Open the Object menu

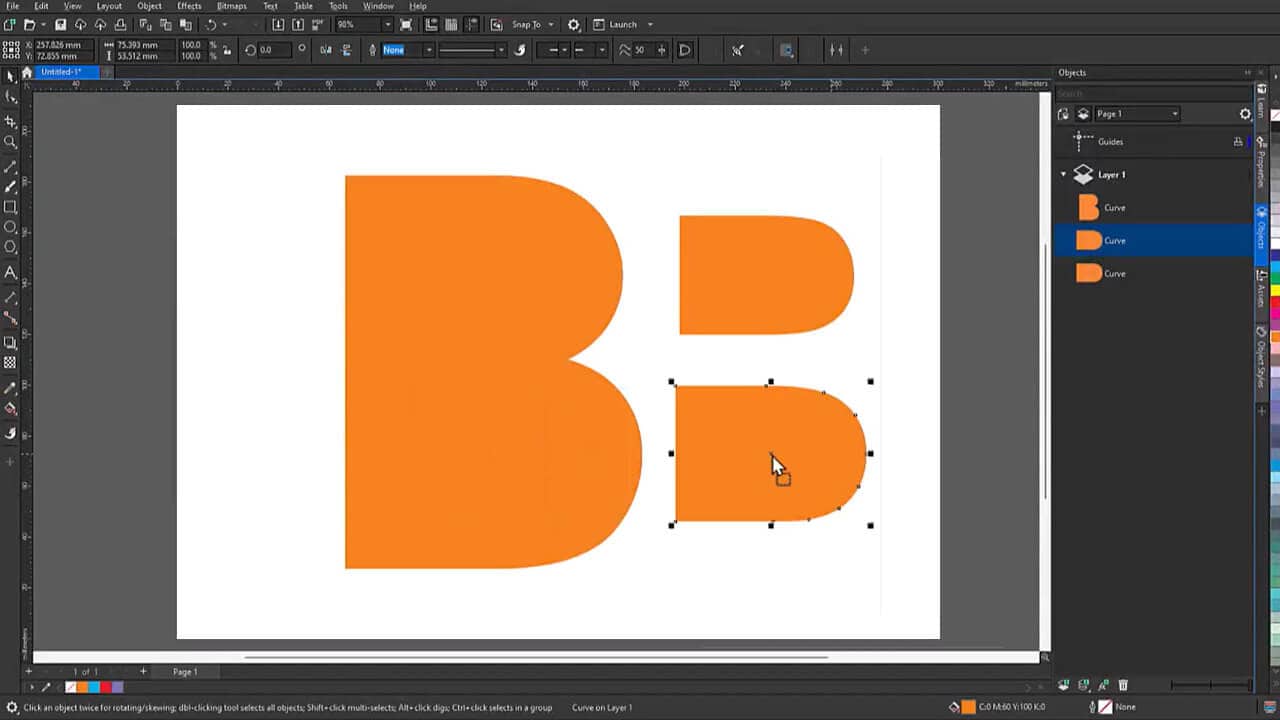tap(149, 6)
